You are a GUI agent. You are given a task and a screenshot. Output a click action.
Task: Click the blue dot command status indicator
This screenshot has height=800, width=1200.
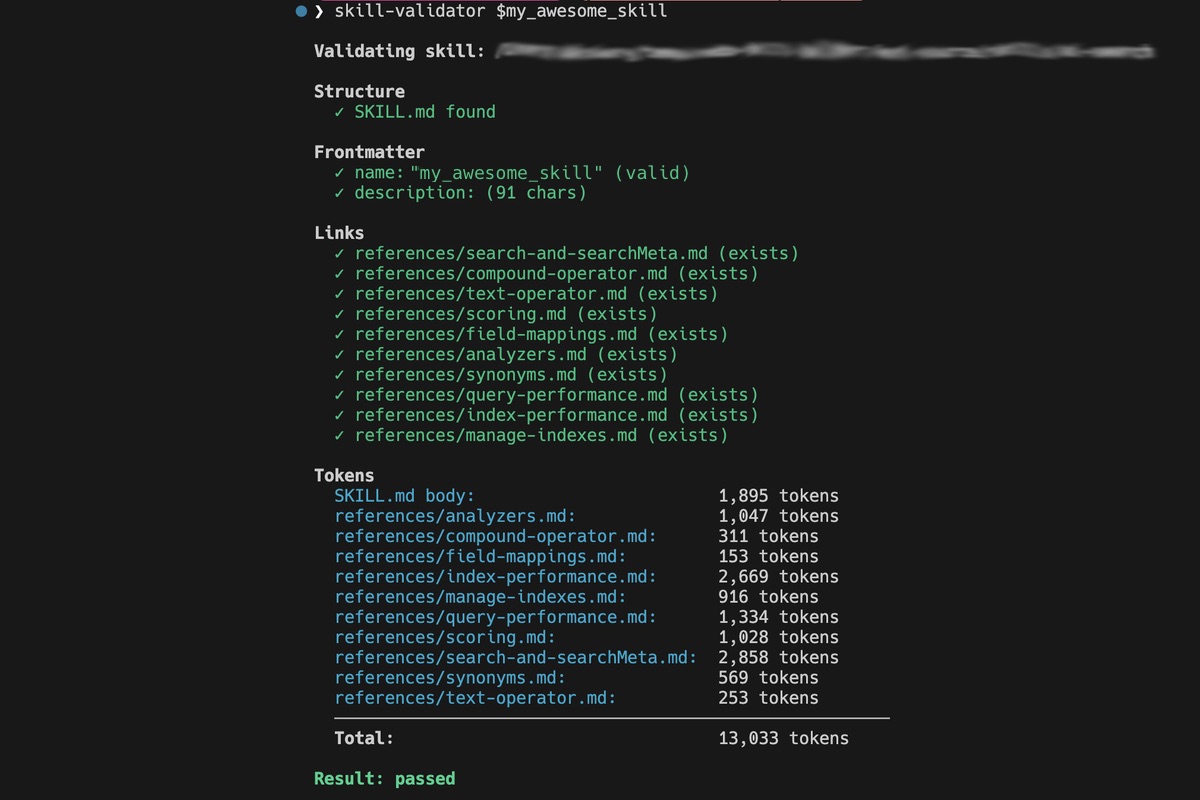[x=301, y=12]
